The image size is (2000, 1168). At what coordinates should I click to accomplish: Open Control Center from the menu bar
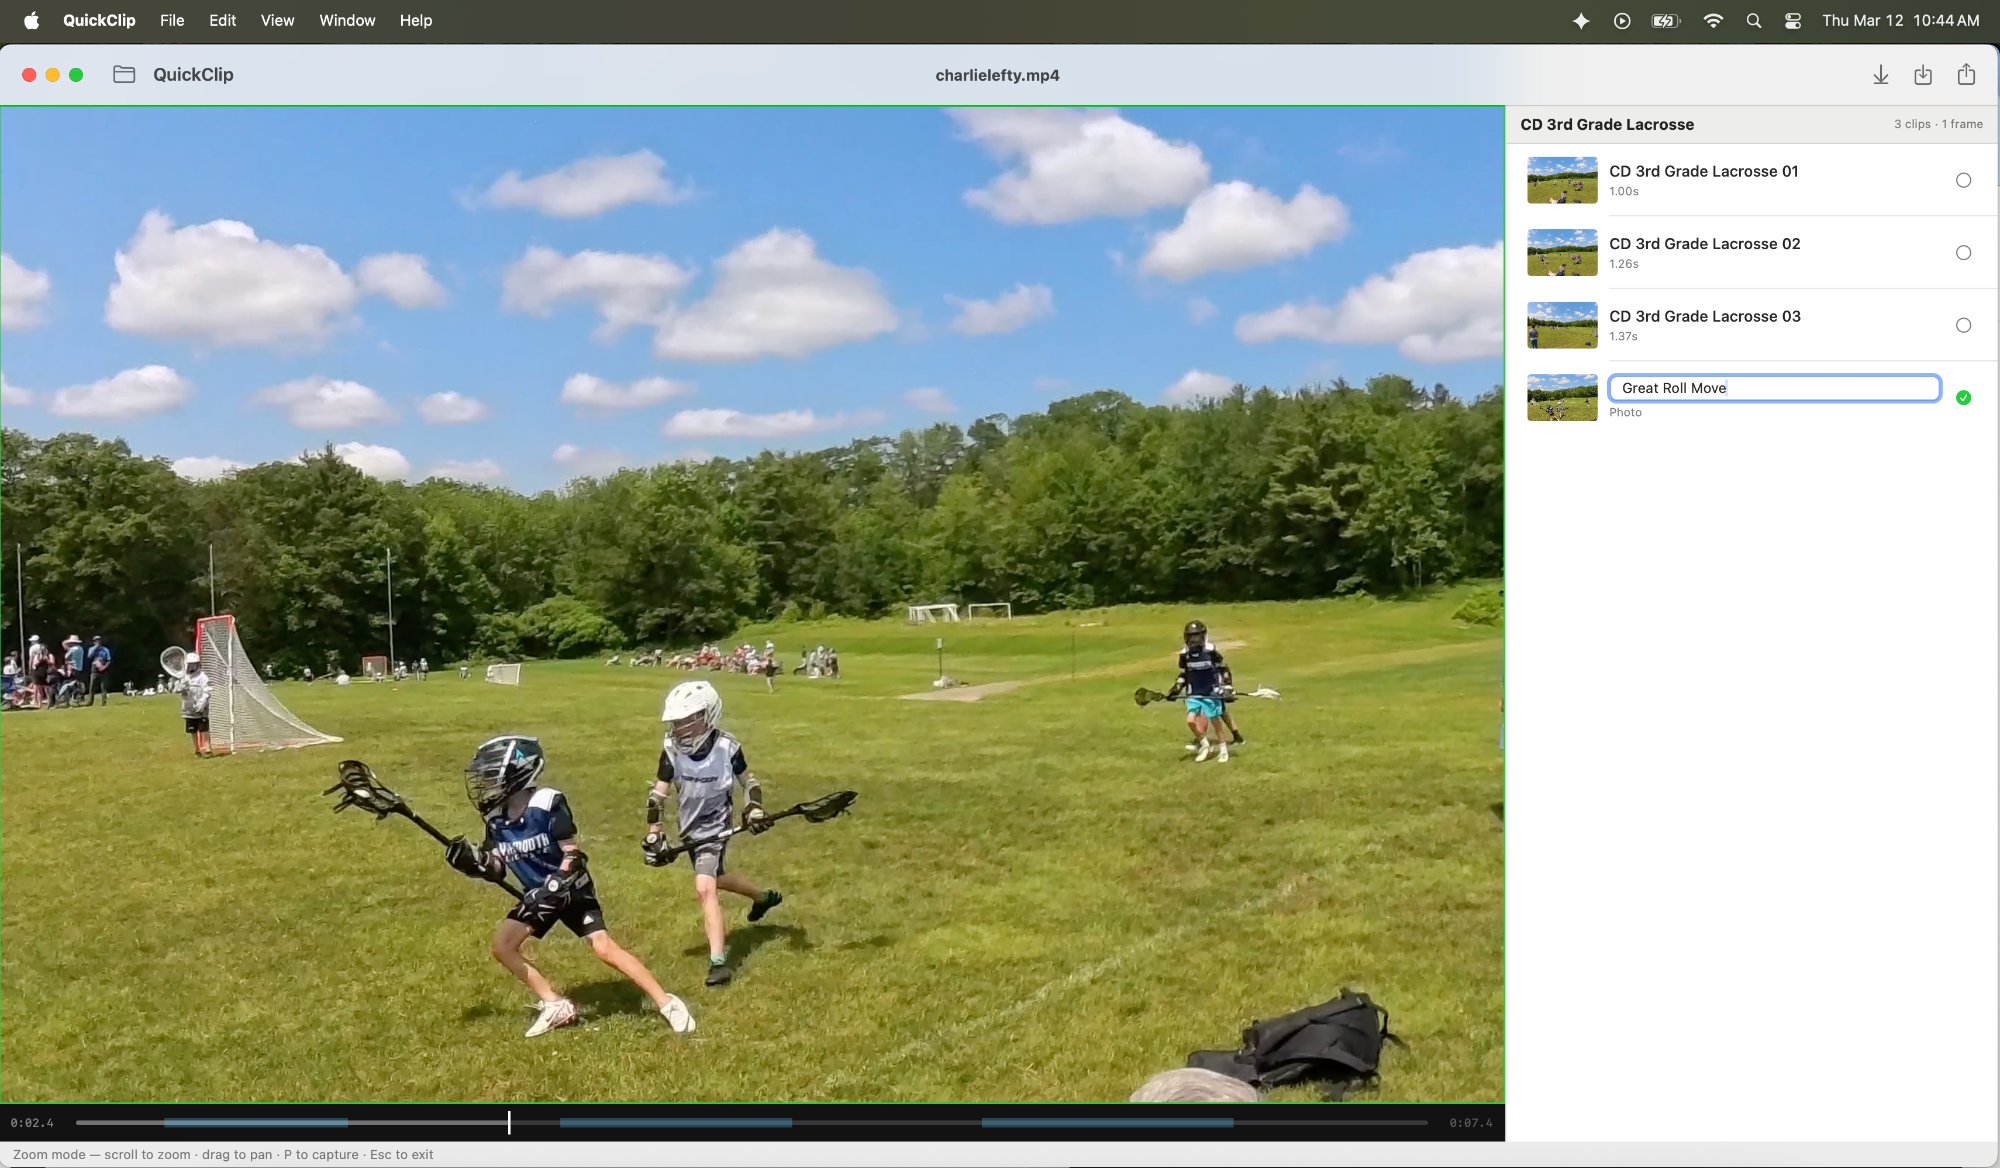[x=1793, y=20]
